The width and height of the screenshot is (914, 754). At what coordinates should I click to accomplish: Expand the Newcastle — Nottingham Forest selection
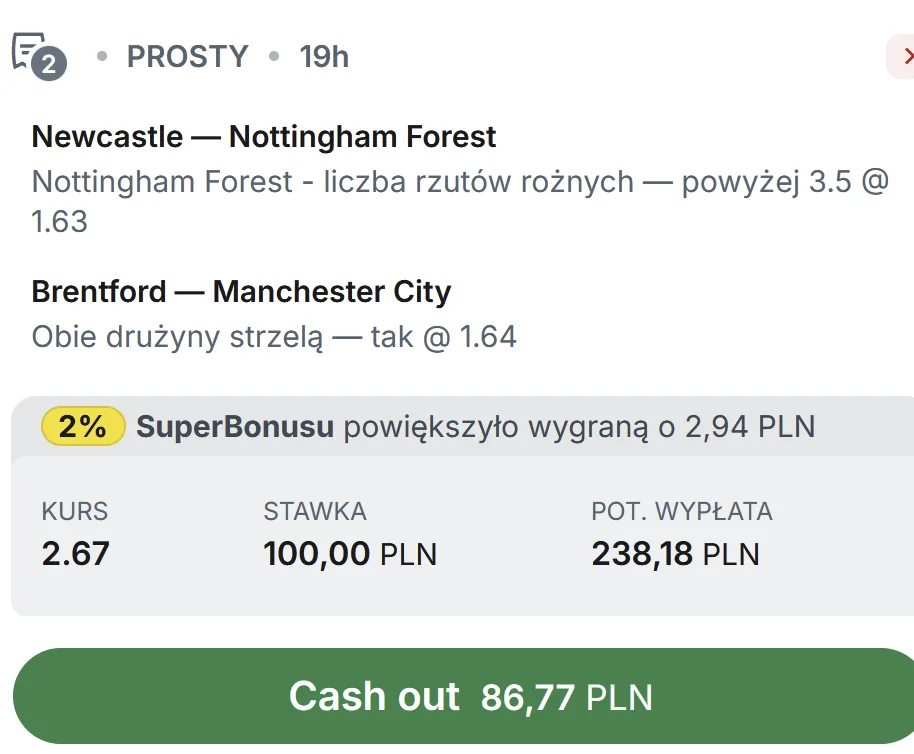tap(264, 137)
